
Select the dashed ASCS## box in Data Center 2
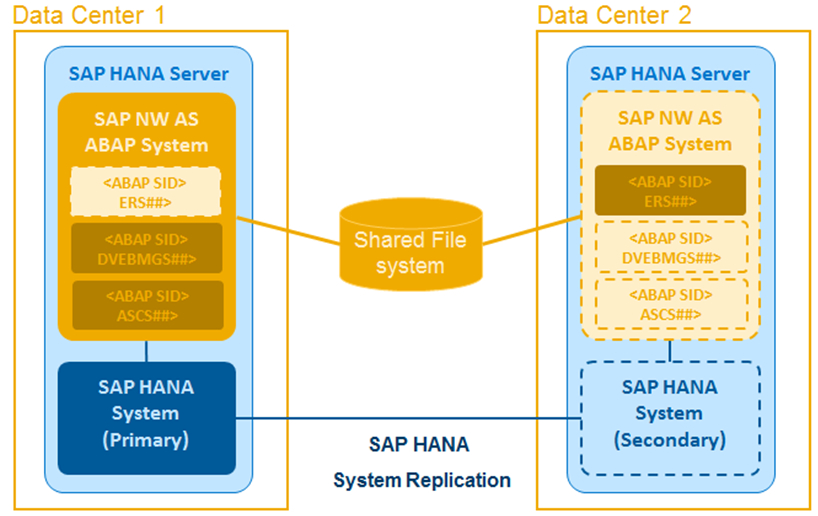(x=670, y=305)
